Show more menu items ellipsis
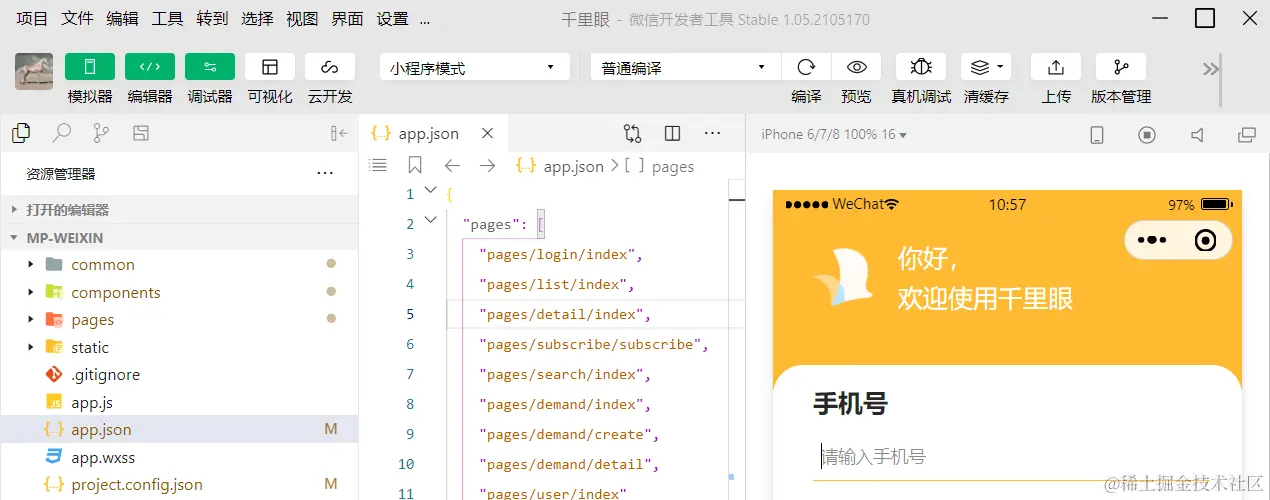Screen dimensions: 1270x500 tap(425, 20)
